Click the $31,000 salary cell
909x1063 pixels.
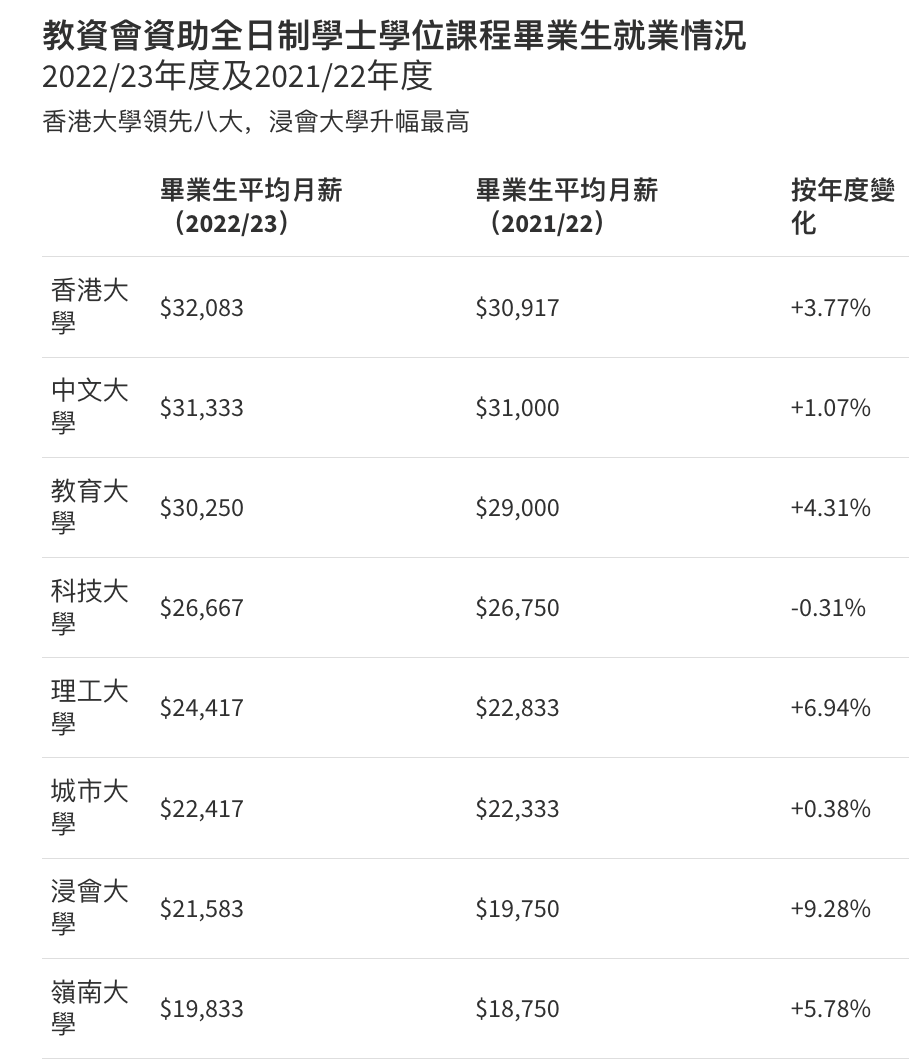(517, 408)
